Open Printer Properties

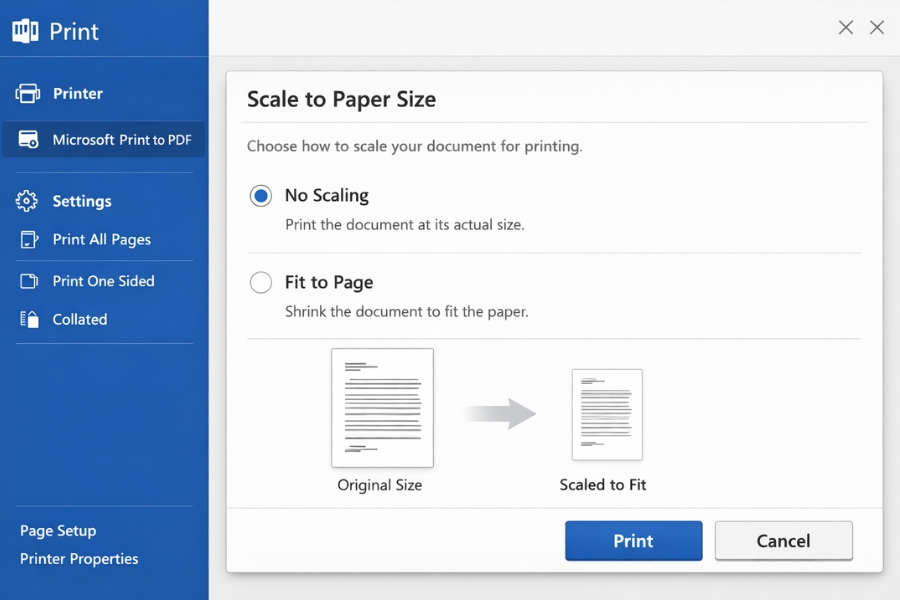tap(78, 559)
